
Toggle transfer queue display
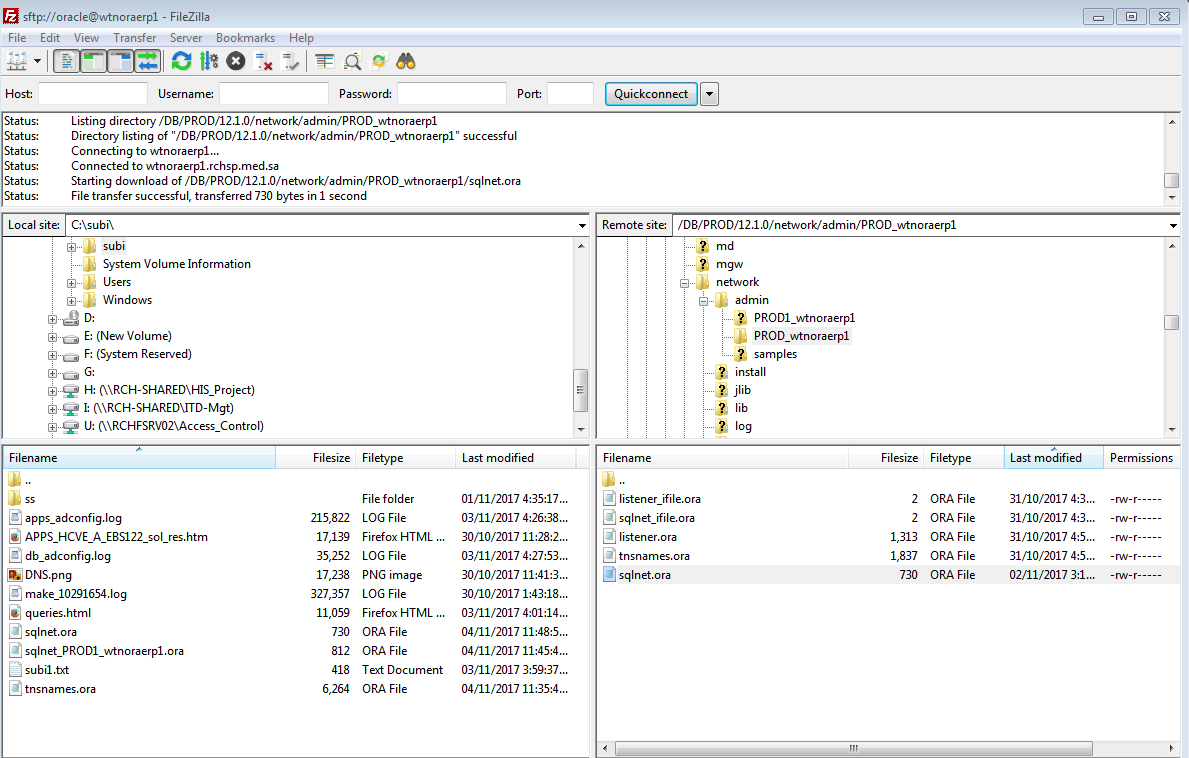pos(147,61)
